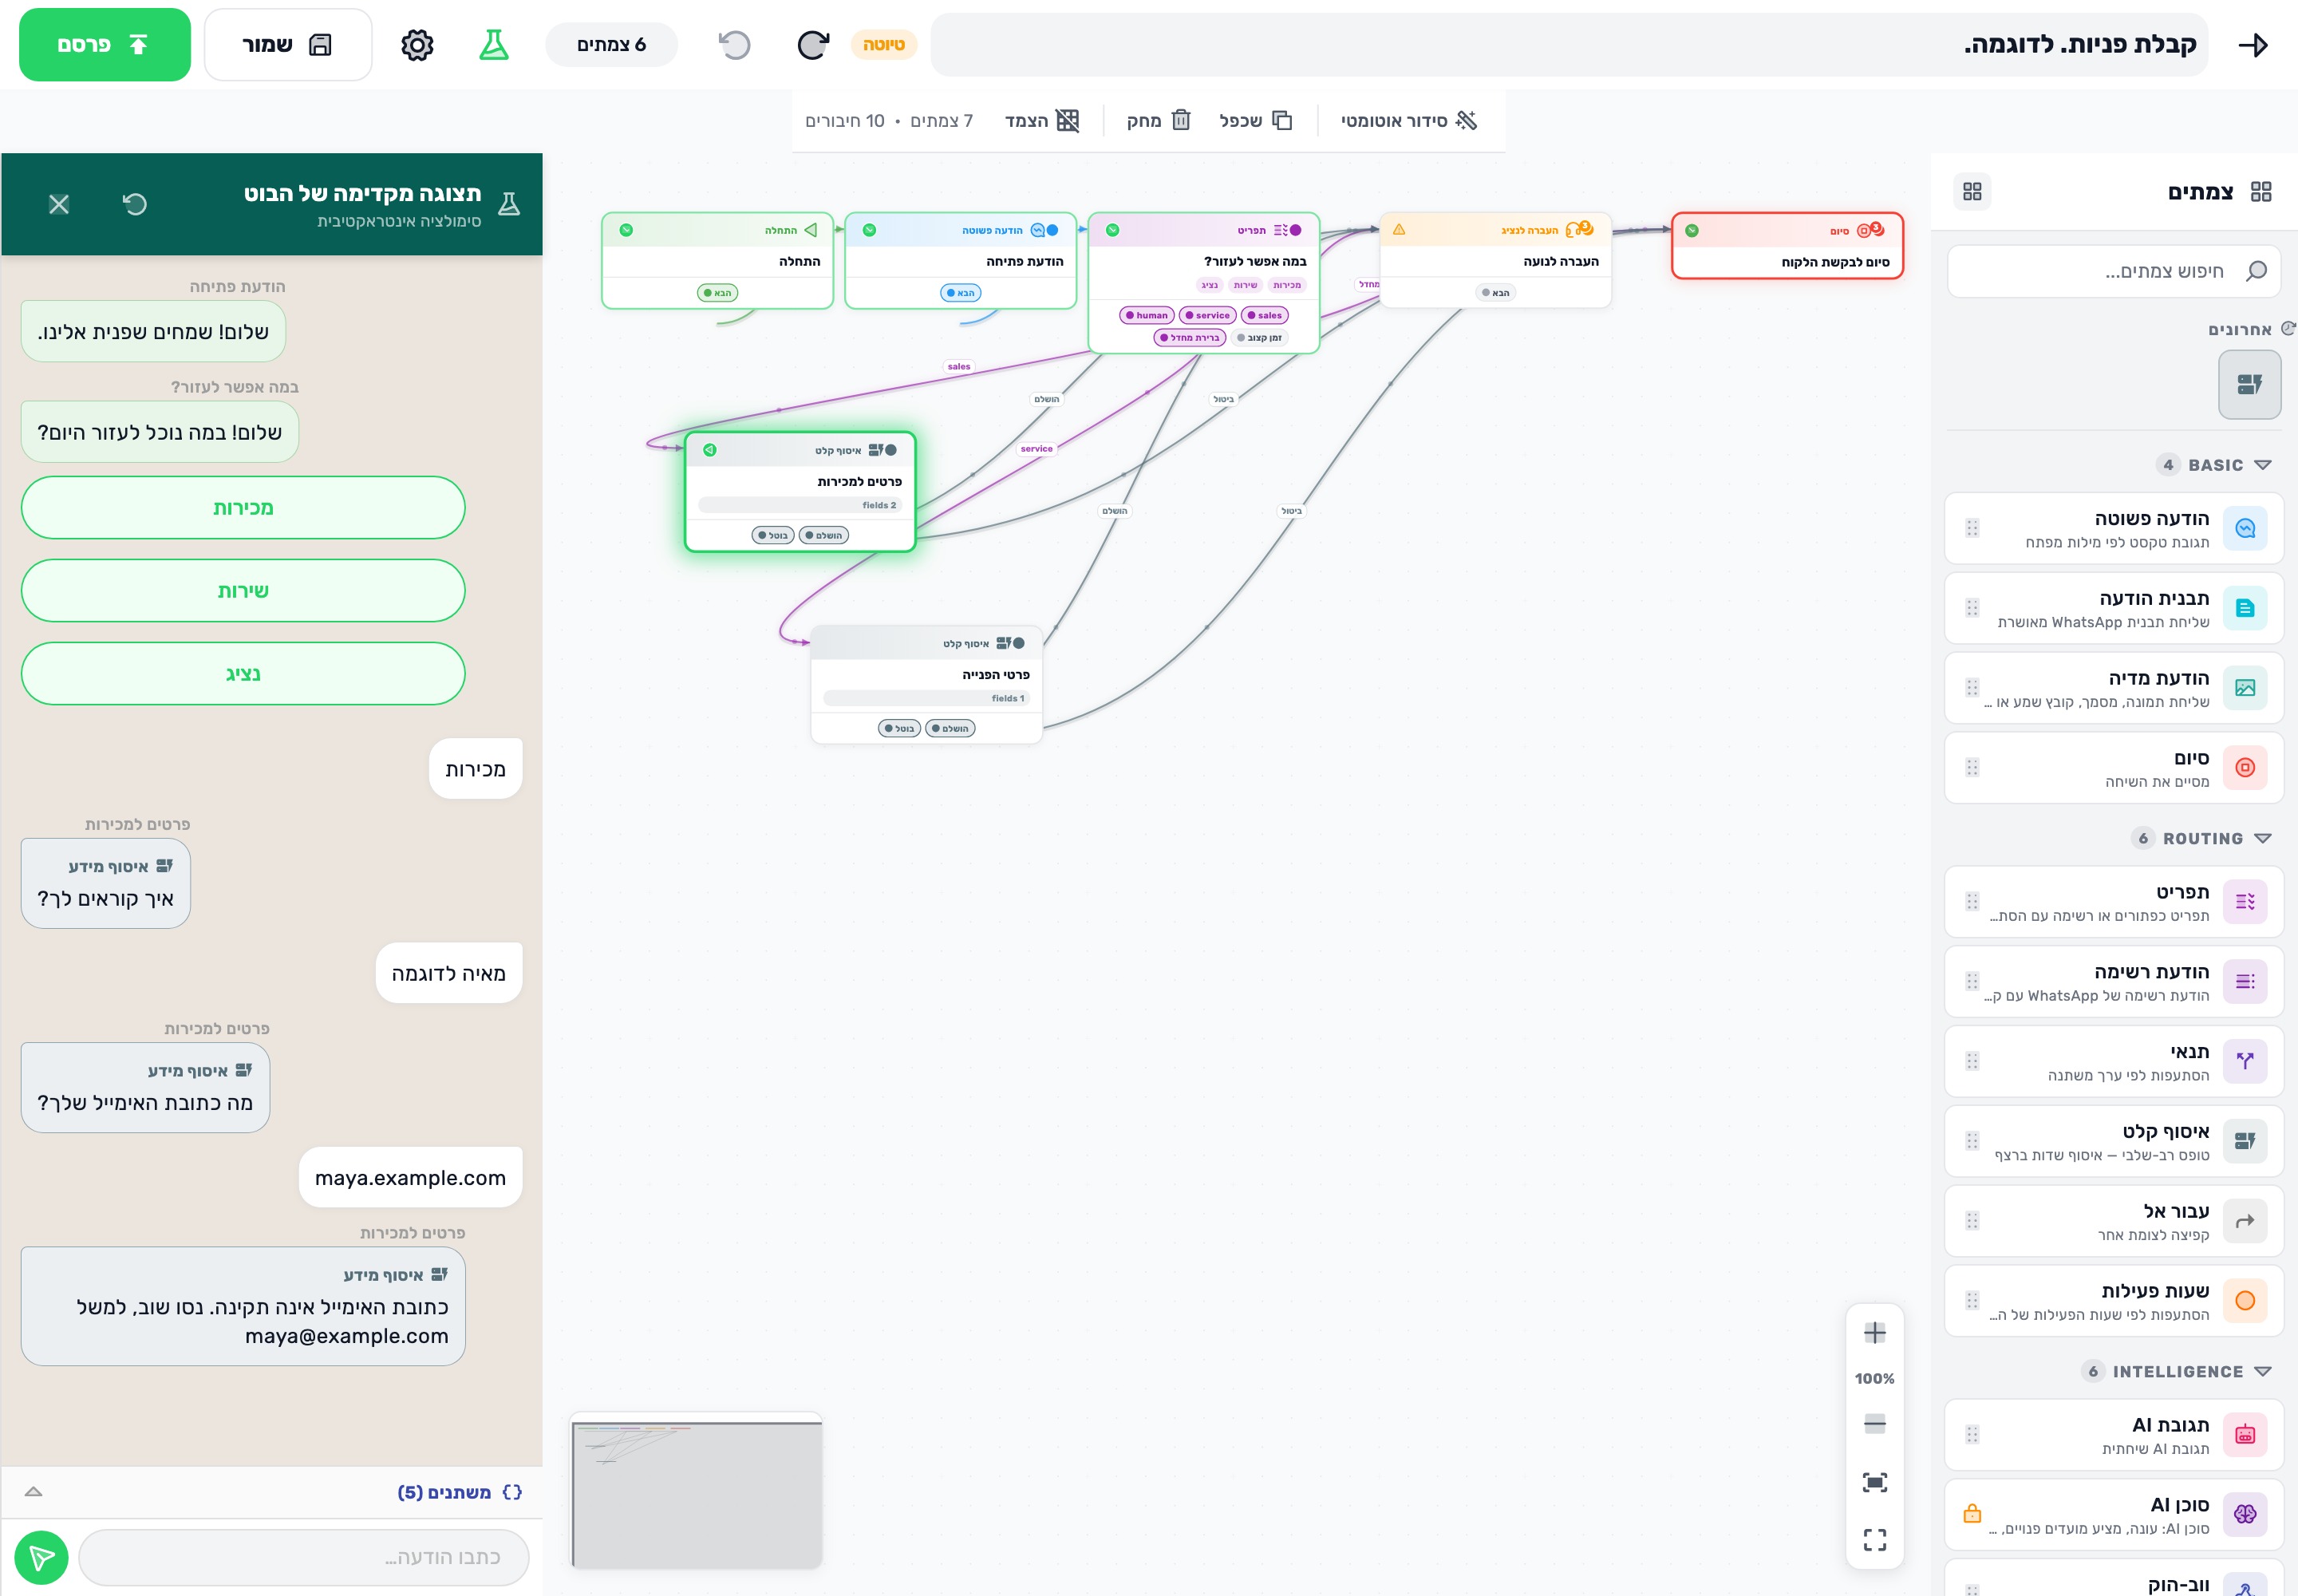Edit the bot name field קבלת פניות
Screen dimensions: 2298x1596
coord(1569,45)
